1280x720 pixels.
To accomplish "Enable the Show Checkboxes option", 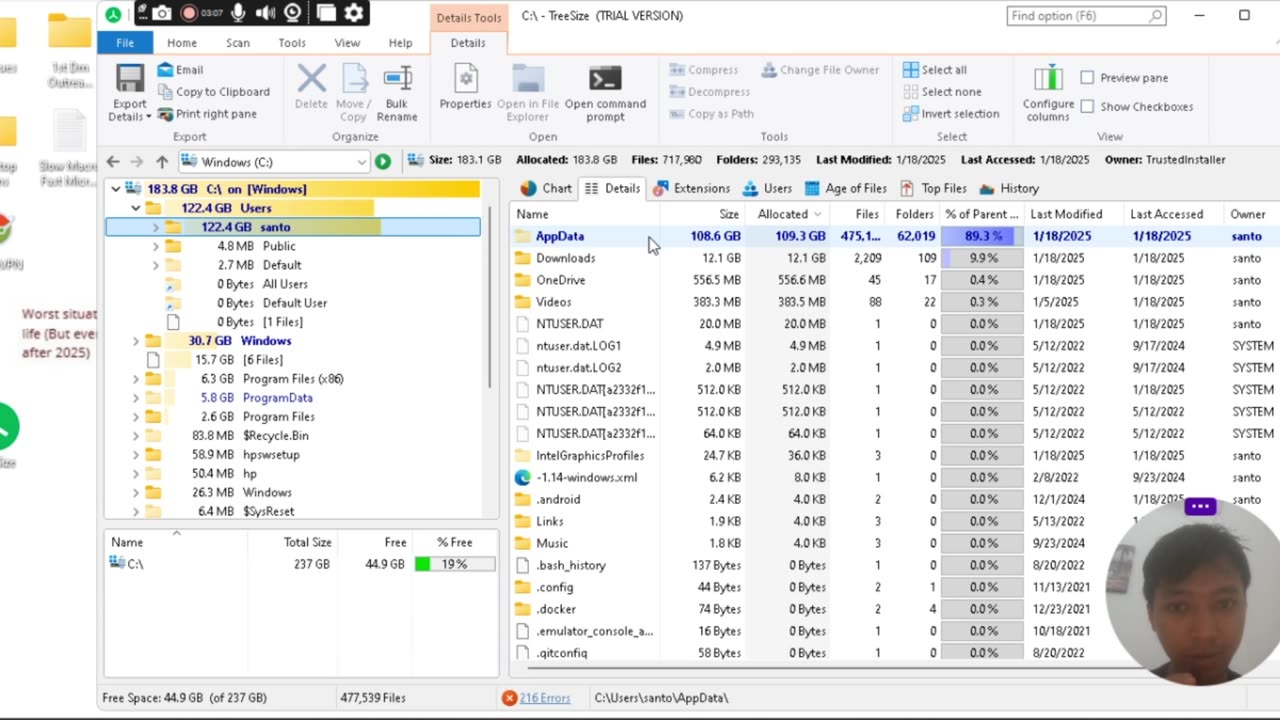I will point(1087,107).
